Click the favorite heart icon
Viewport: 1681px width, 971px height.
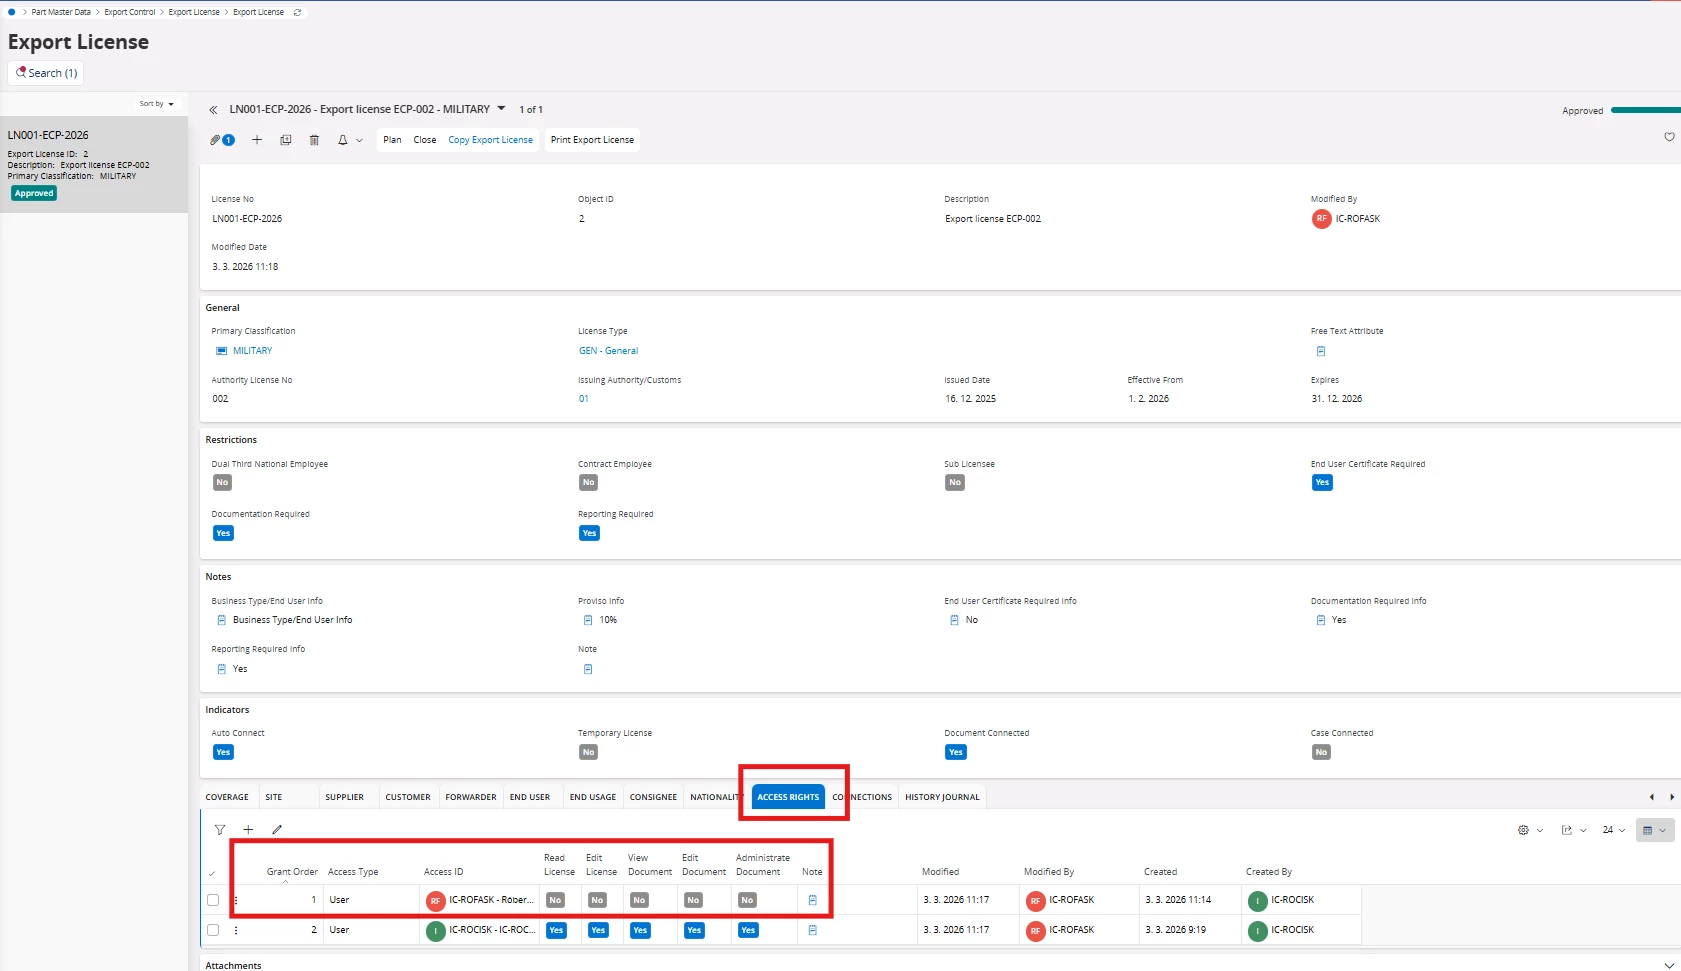point(1669,137)
